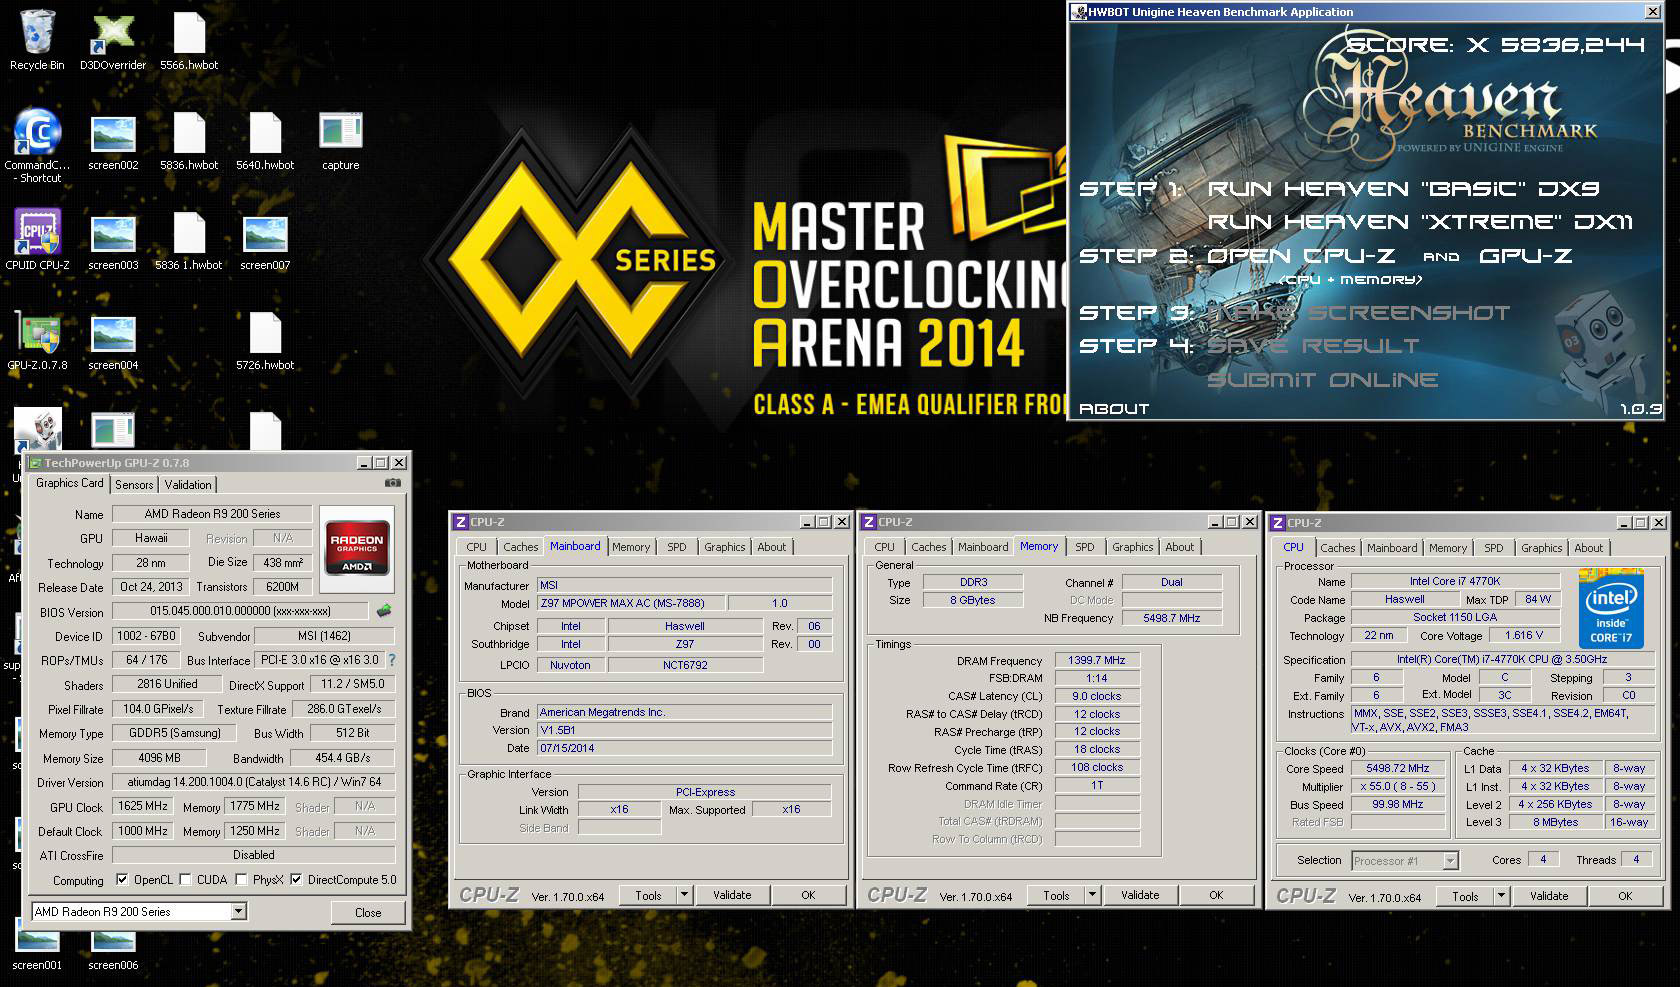Click Tools button in CPU-Z CPU window
Image resolution: width=1680 pixels, height=987 pixels.
click(x=1465, y=896)
